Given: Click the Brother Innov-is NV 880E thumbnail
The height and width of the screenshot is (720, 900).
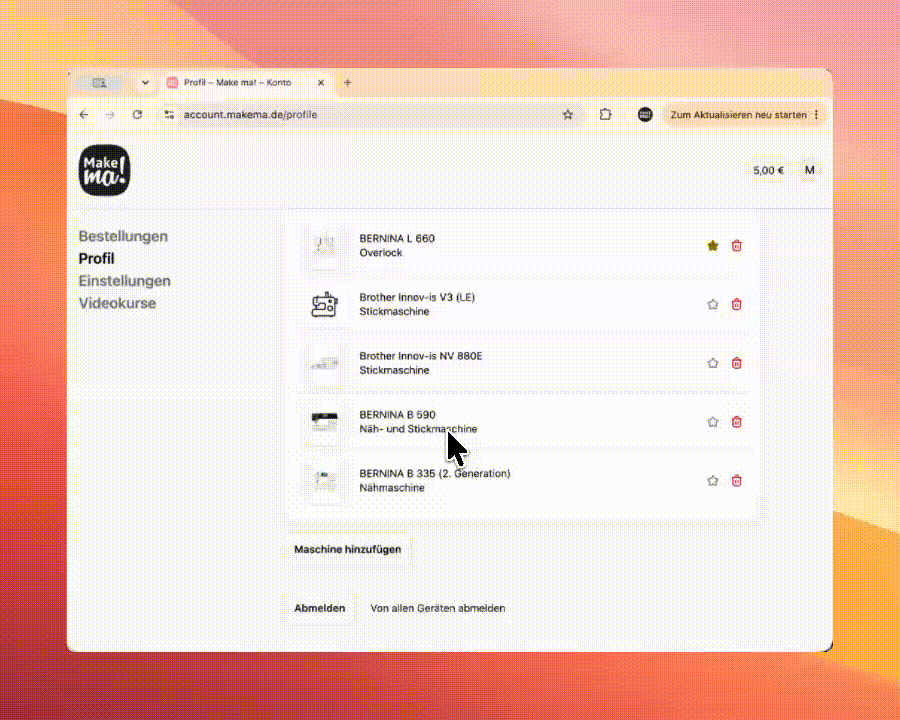Looking at the screenshot, I should point(325,363).
